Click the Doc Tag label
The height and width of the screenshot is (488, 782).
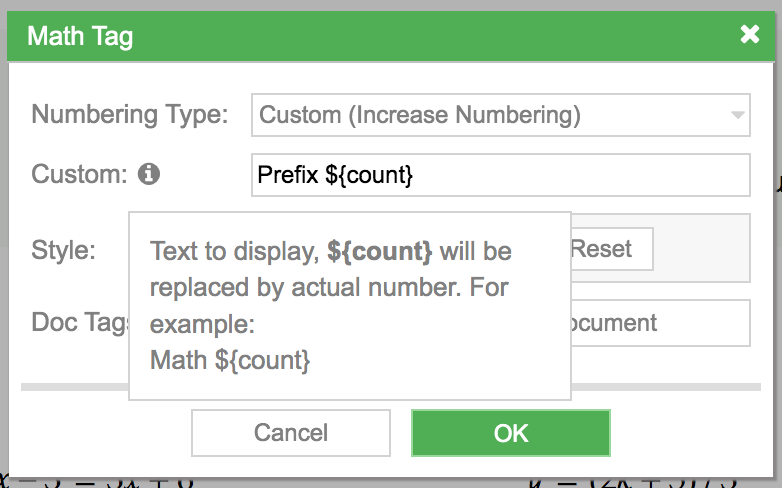coord(80,322)
